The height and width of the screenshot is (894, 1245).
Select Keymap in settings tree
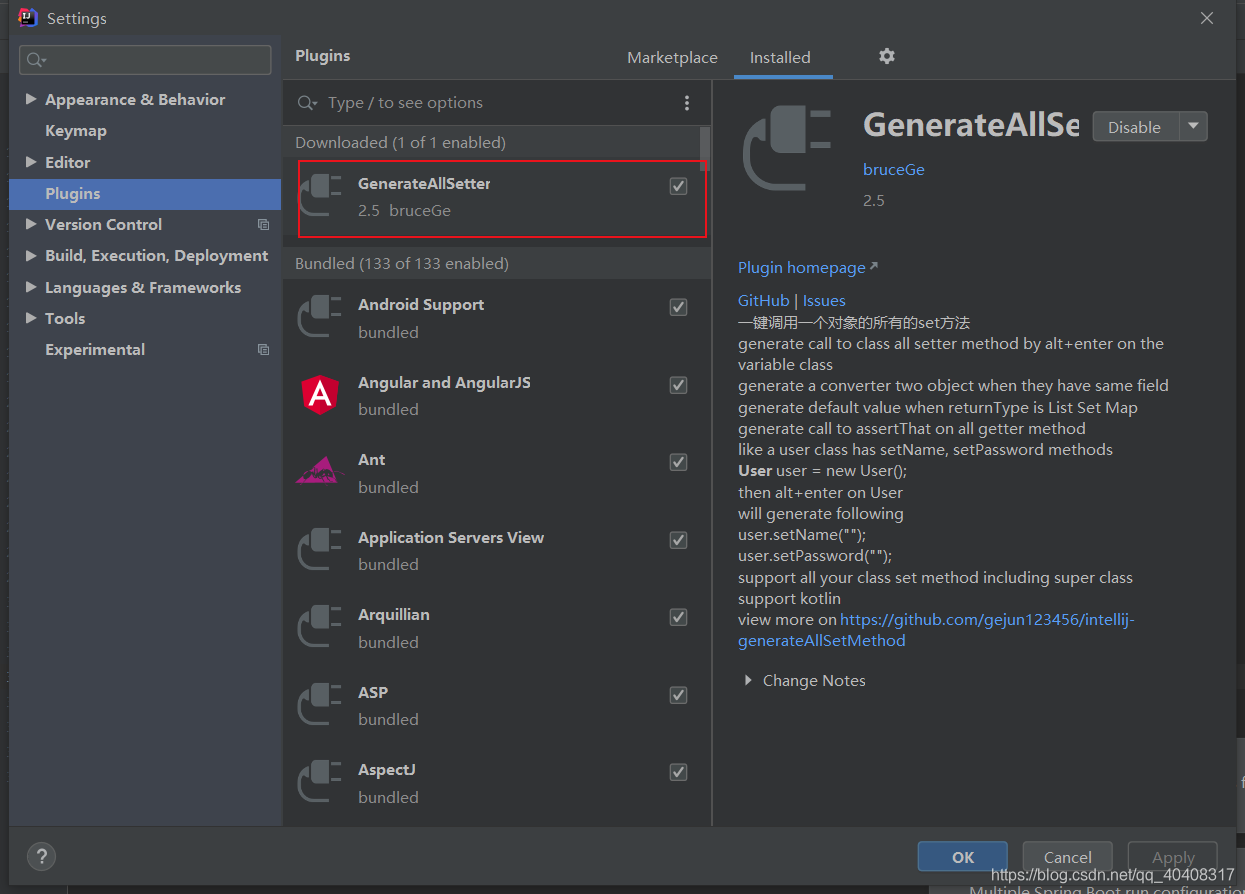(76, 131)
